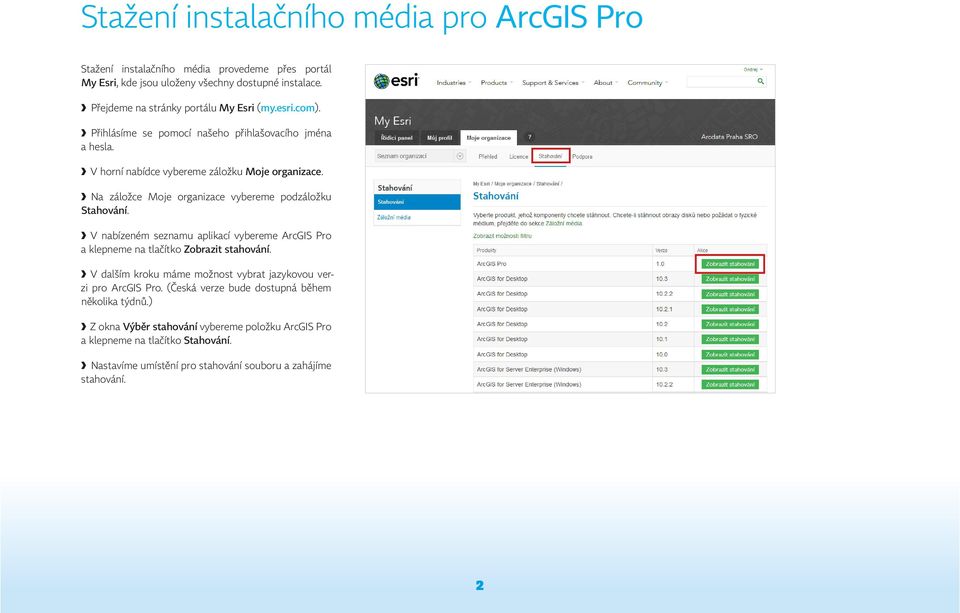The width and height of the screenshot is (960, 613).
Task: Click Zobrazit stahování for ArcGIS Pro 1.0
Action: (x=730, y=264)
